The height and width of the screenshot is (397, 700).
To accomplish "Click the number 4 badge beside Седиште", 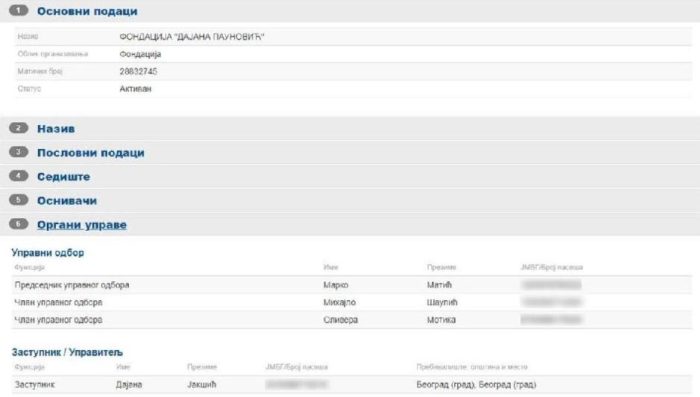I will (18, 176).
